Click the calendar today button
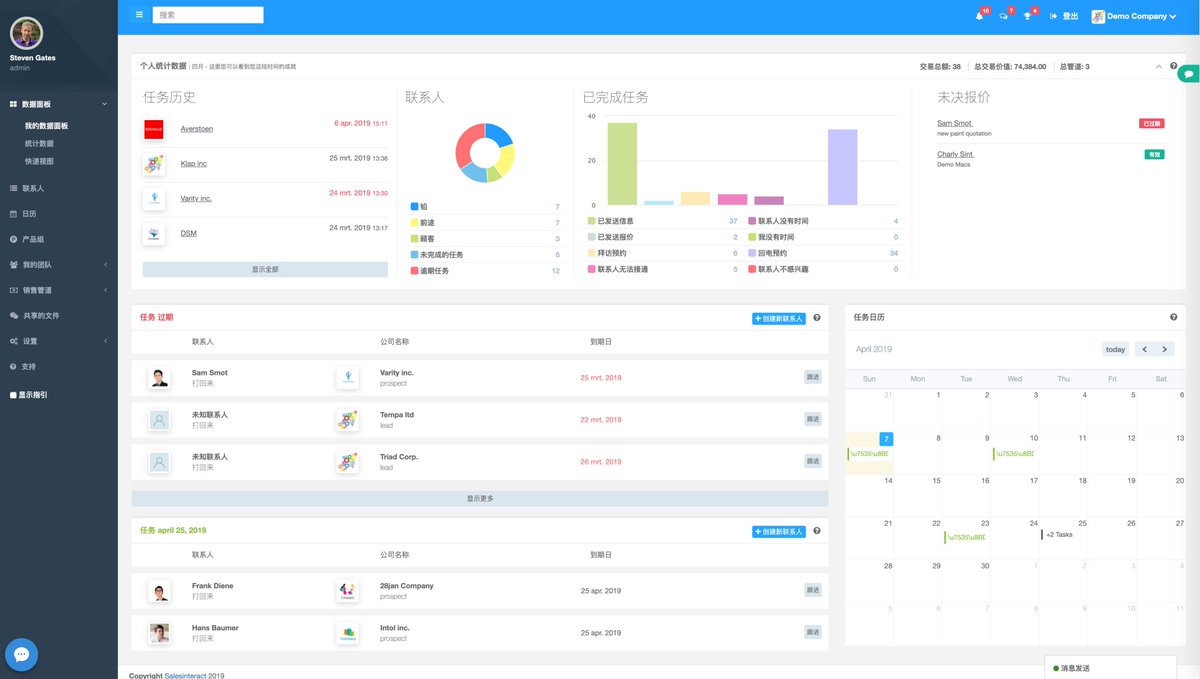Image resolution: width=1200 pixels, height=679 pixels. pyautogui.click(x=1116, y=349)
